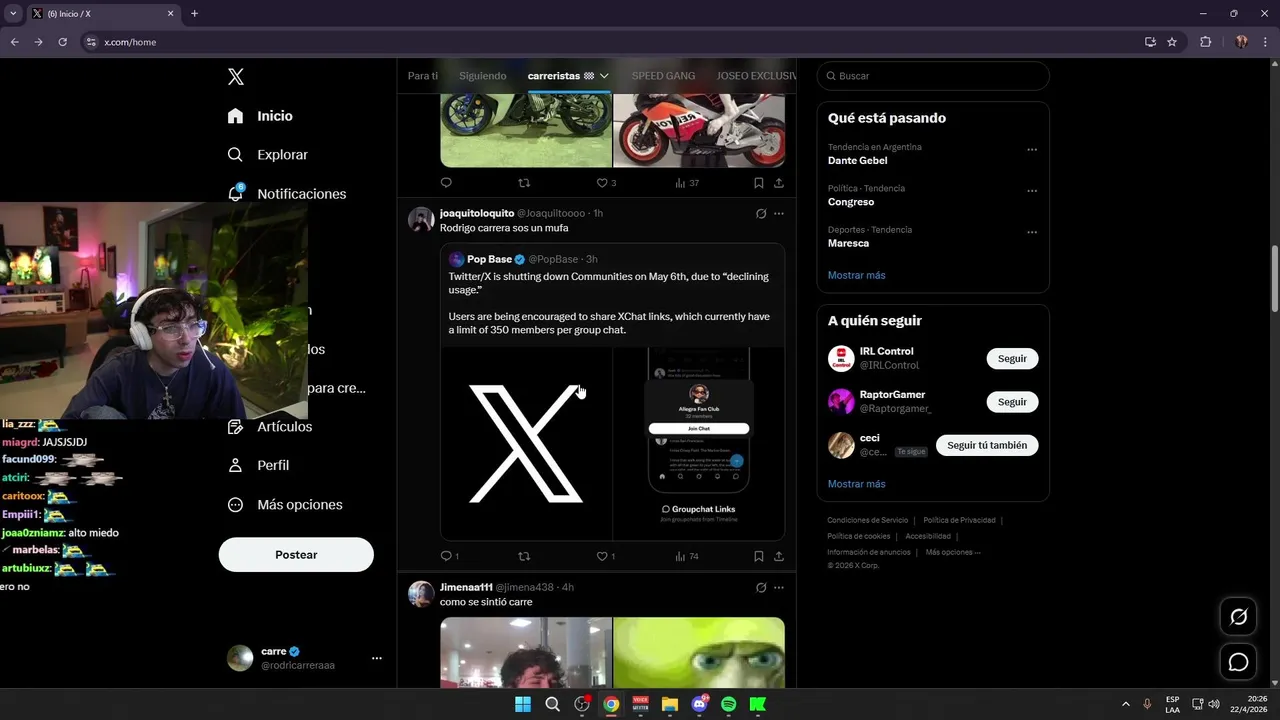Reply to joaquitoloquito's post
This screenshot has height=720, width=1280.
point(446,556)
